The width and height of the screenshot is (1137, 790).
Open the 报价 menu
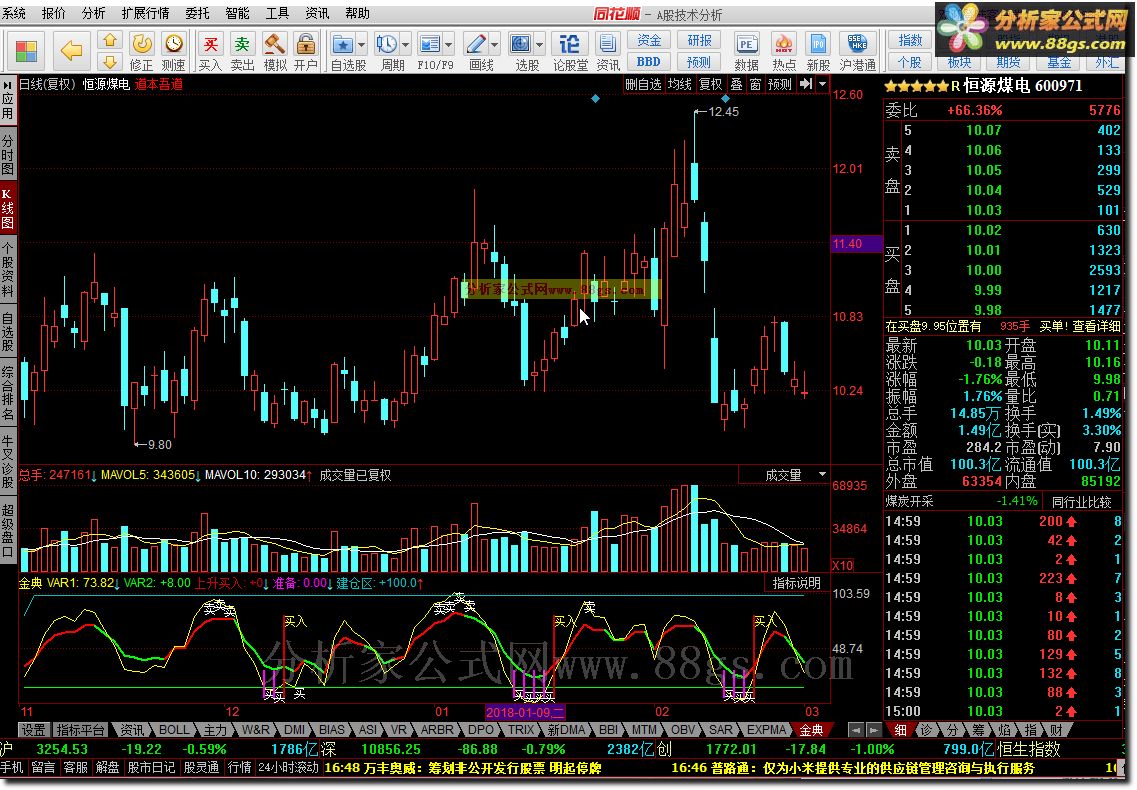tap(54, 13)
